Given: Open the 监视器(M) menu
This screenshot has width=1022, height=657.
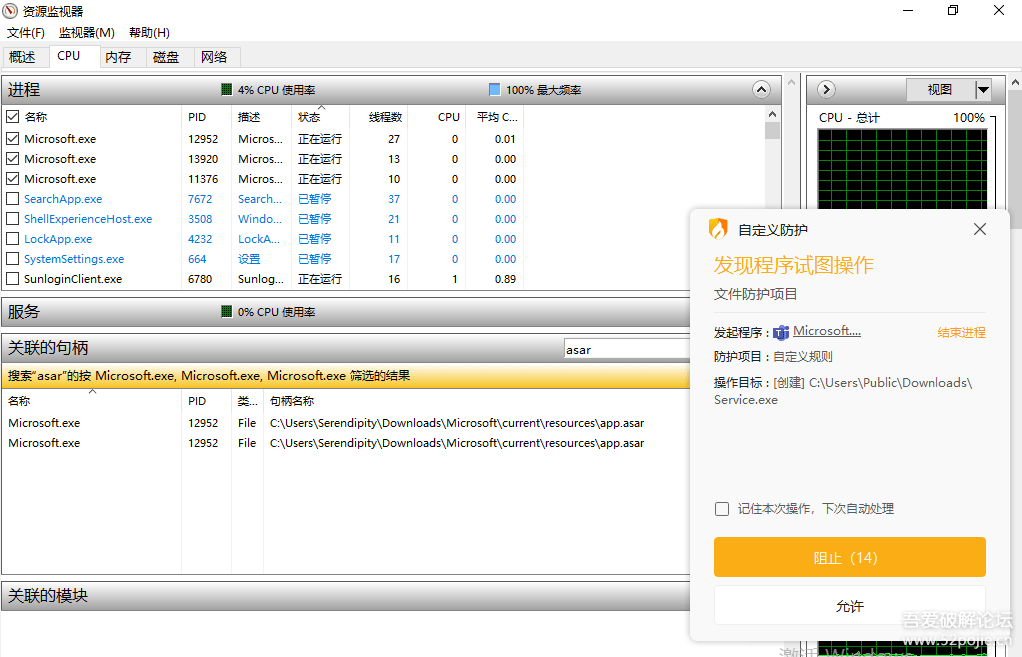Looking at the screenshot, I should 87,33.
